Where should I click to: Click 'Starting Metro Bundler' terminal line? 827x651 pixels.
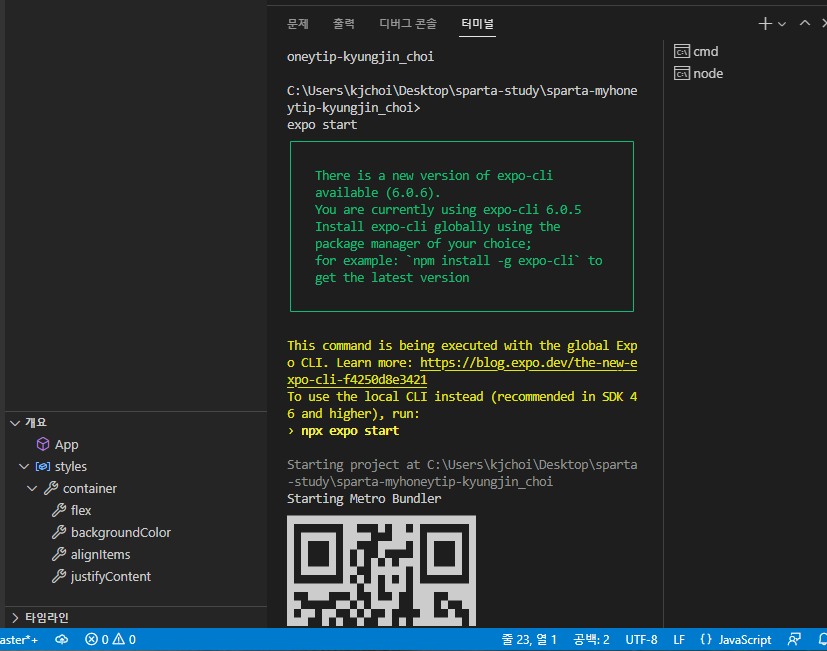tap(364, 499)
